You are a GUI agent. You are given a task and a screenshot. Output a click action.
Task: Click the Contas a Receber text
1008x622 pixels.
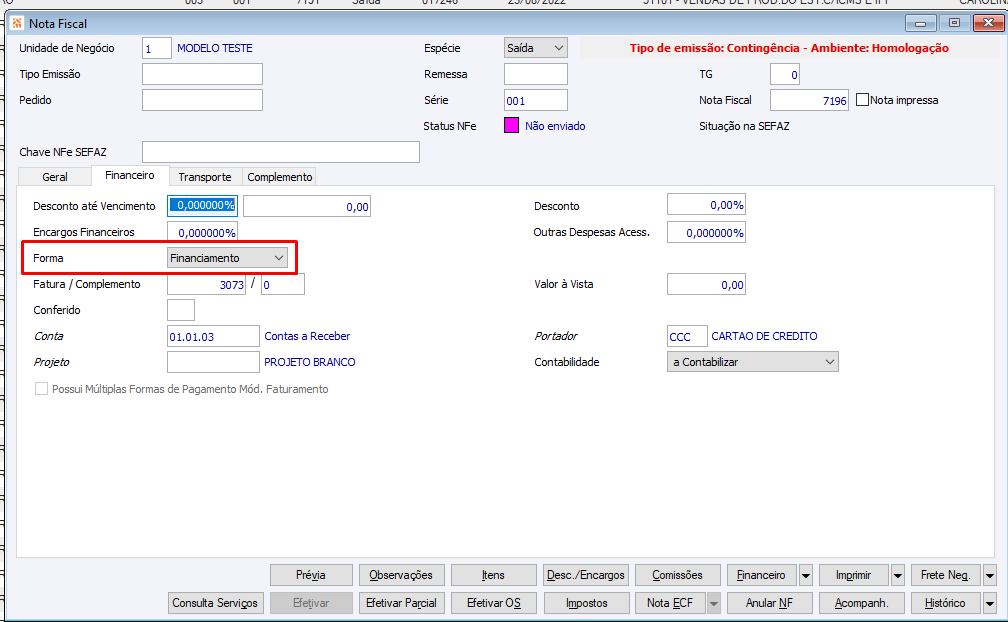click(307, 336)
